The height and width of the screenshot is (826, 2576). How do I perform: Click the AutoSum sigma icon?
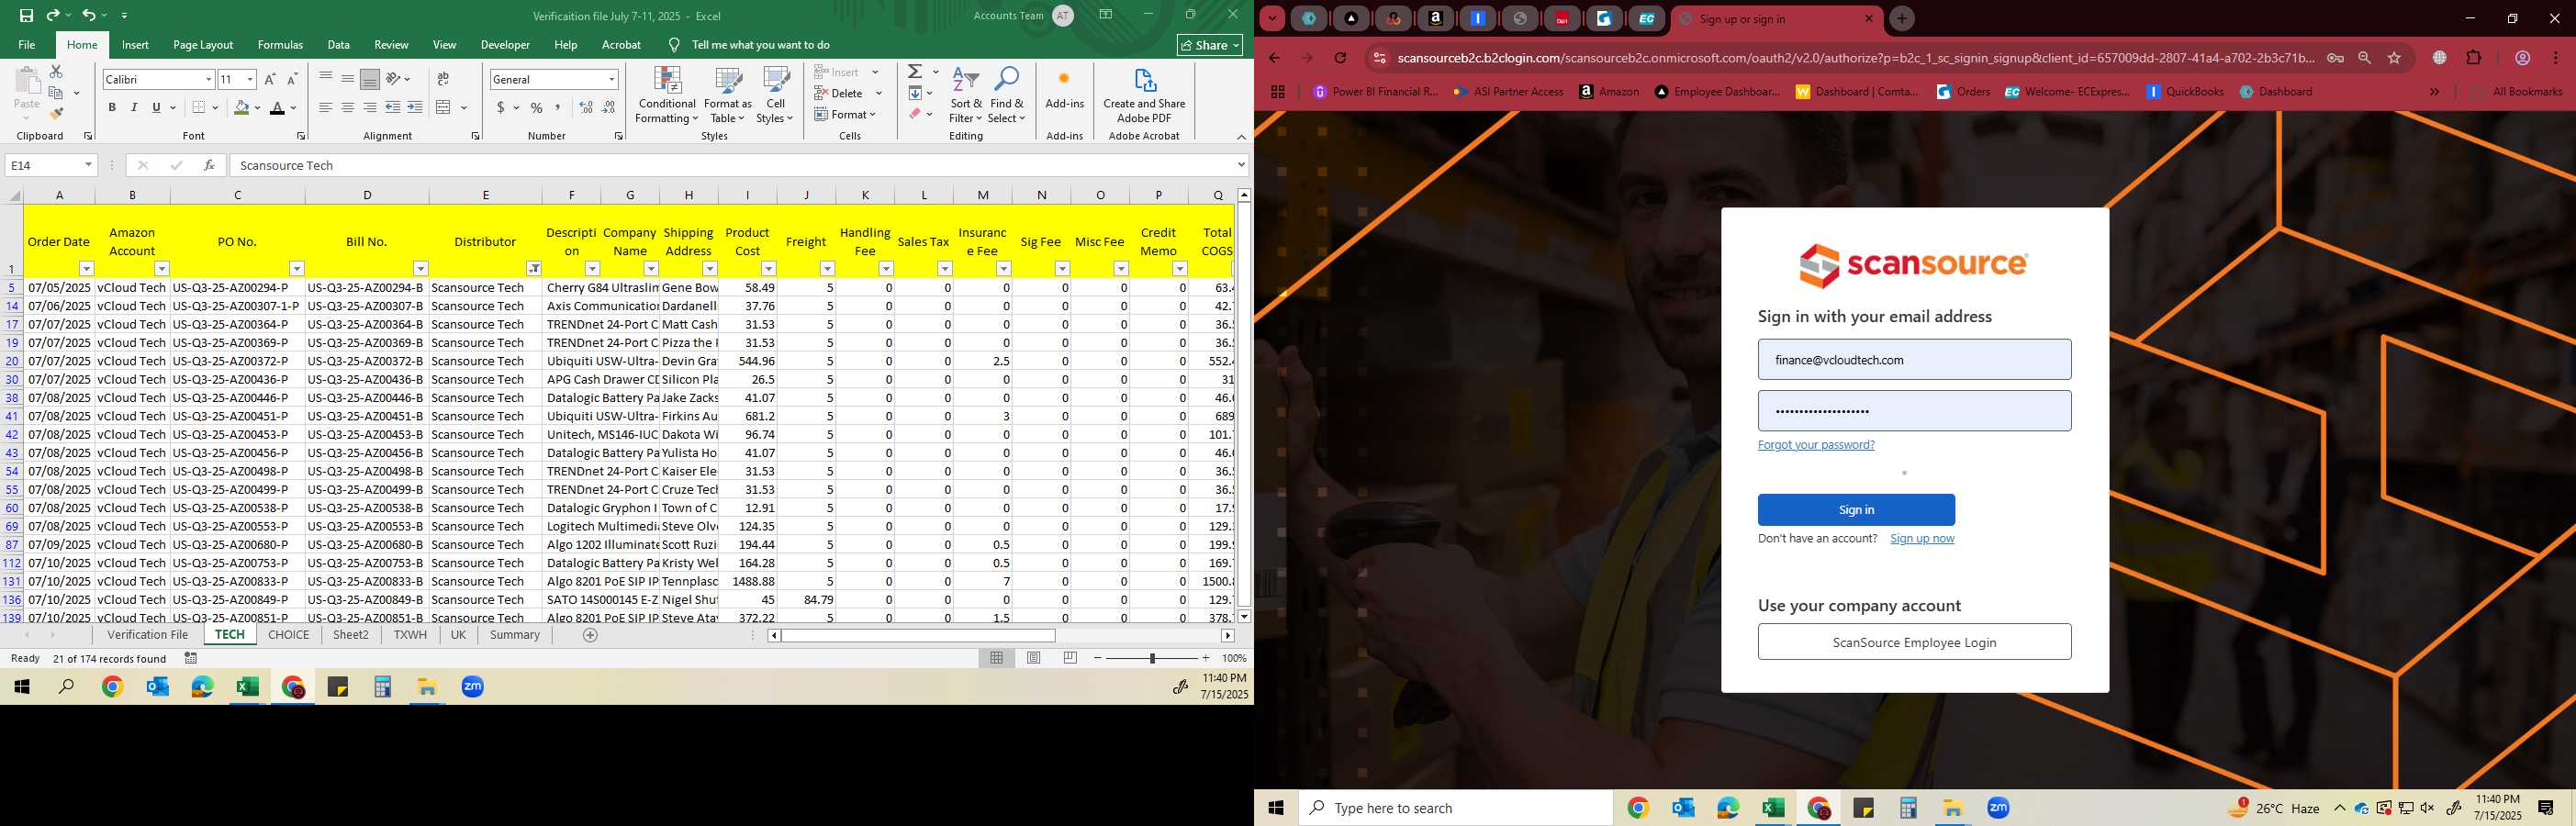tap(915, 72)
